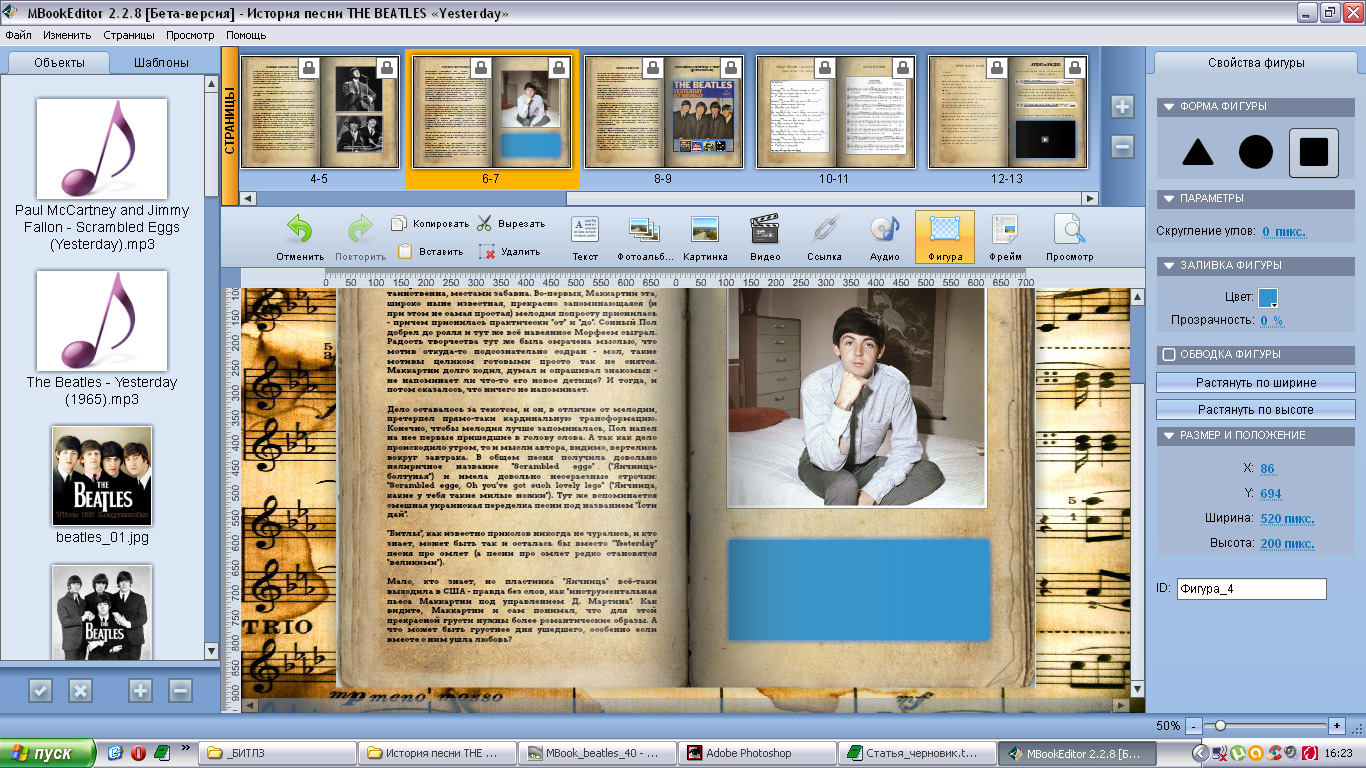Screen dimensions: 1366x768
Task: Click the Удалить delete icon
Action: click(x=487, y=252)
